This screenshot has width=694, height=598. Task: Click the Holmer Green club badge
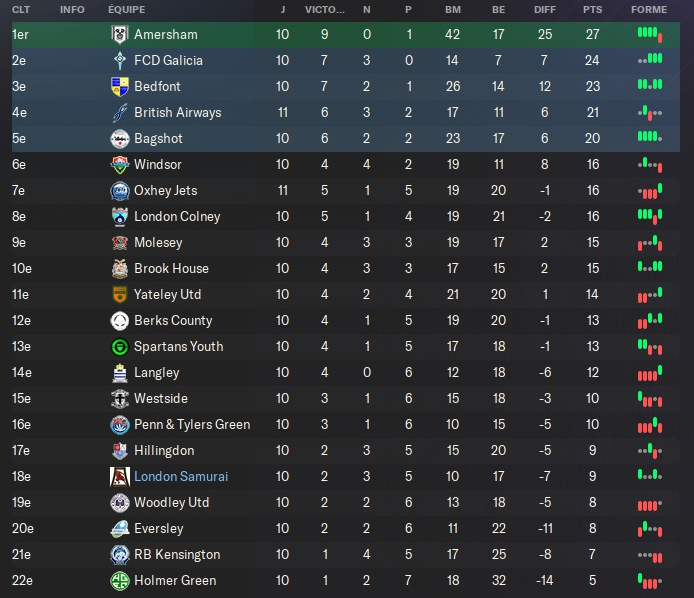(x=118, y=580)
